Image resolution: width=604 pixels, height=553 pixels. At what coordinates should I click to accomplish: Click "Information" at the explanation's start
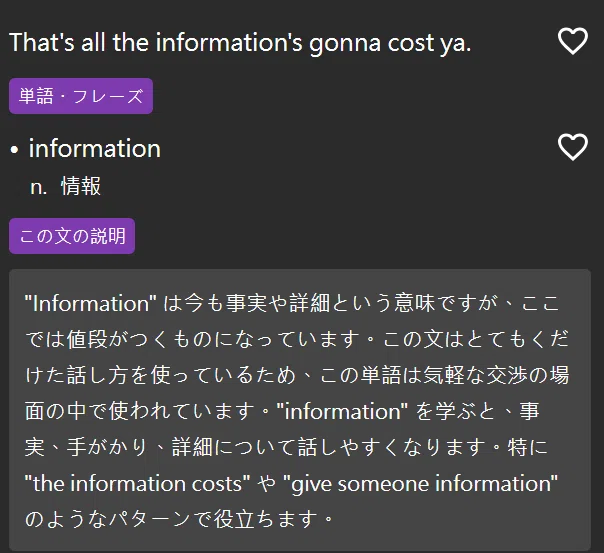click(91, 303)
